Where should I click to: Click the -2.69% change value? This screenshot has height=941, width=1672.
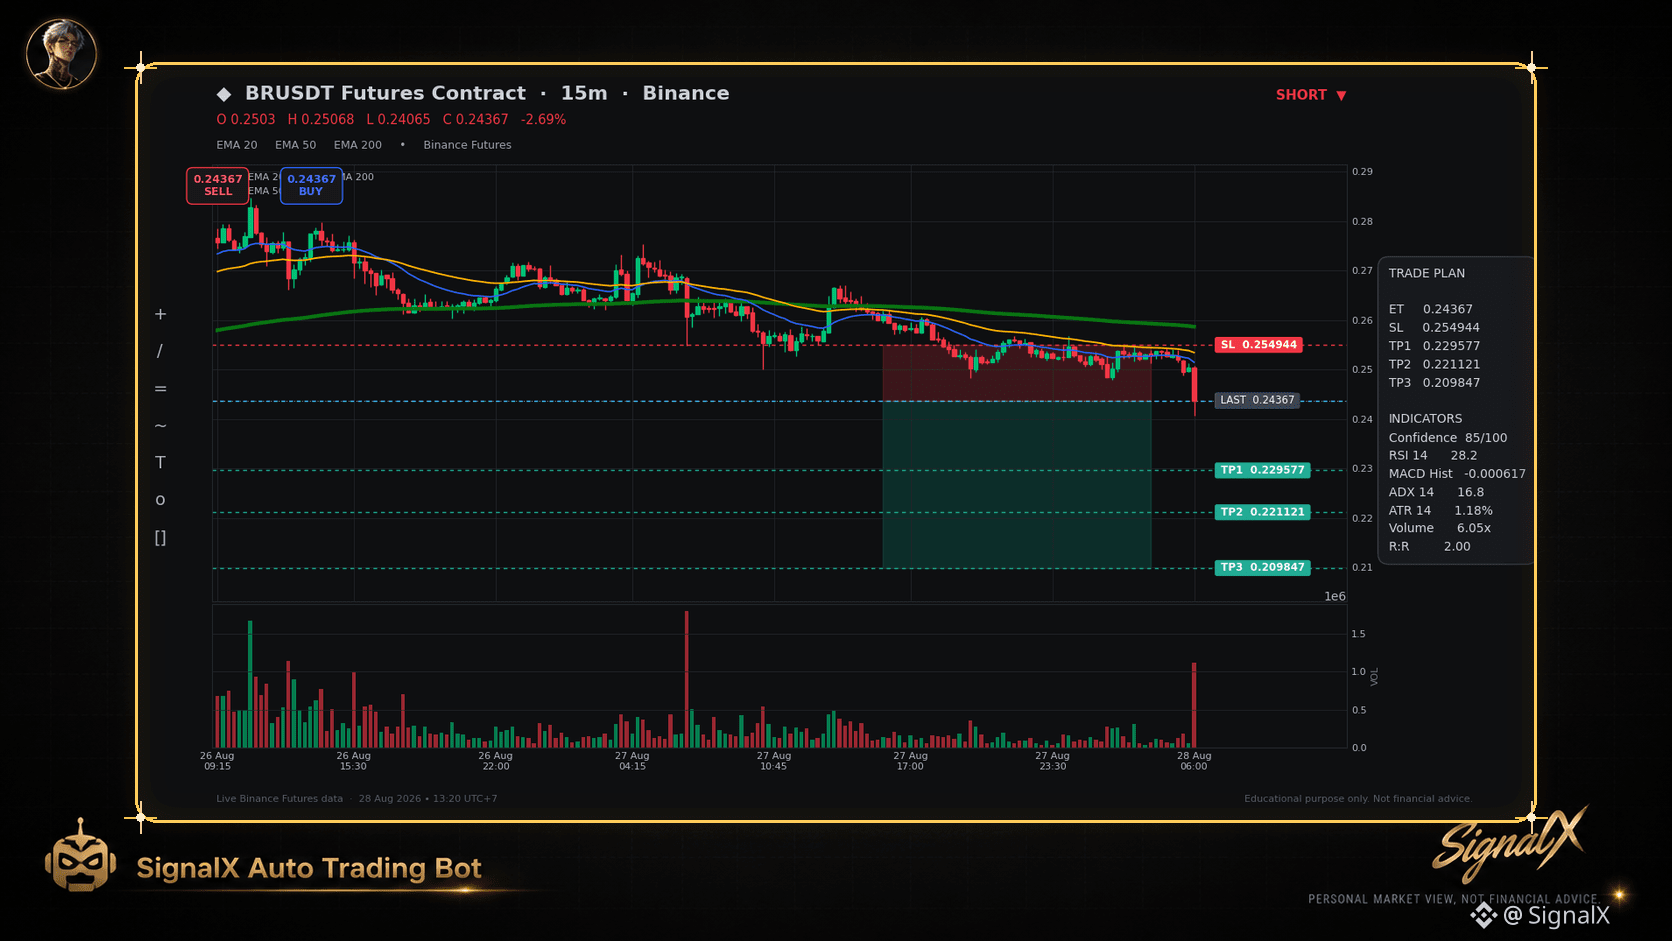tap(543, 119)
